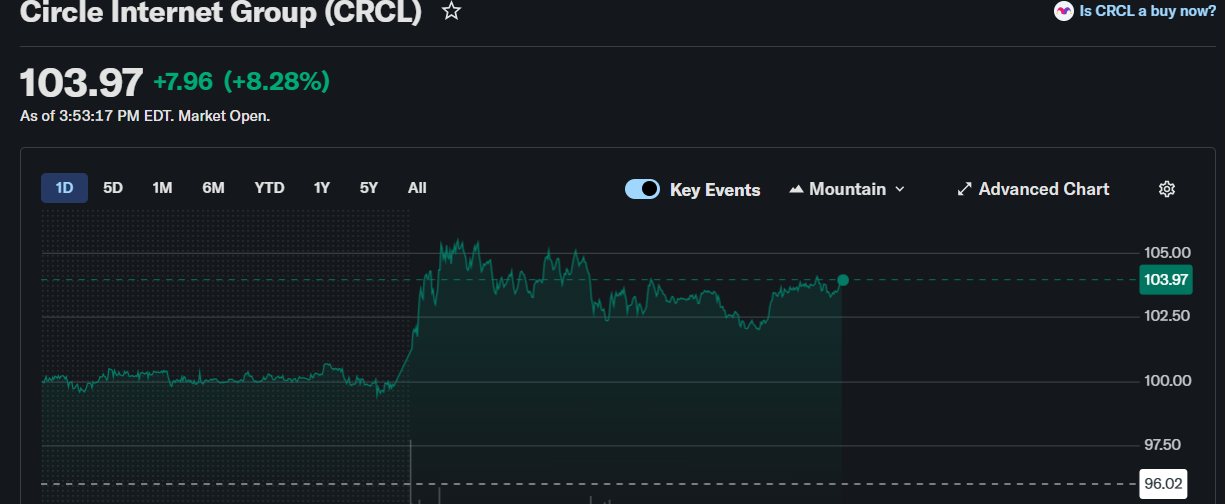Click the 100.00 axis label

click(x=1167, y=380)
